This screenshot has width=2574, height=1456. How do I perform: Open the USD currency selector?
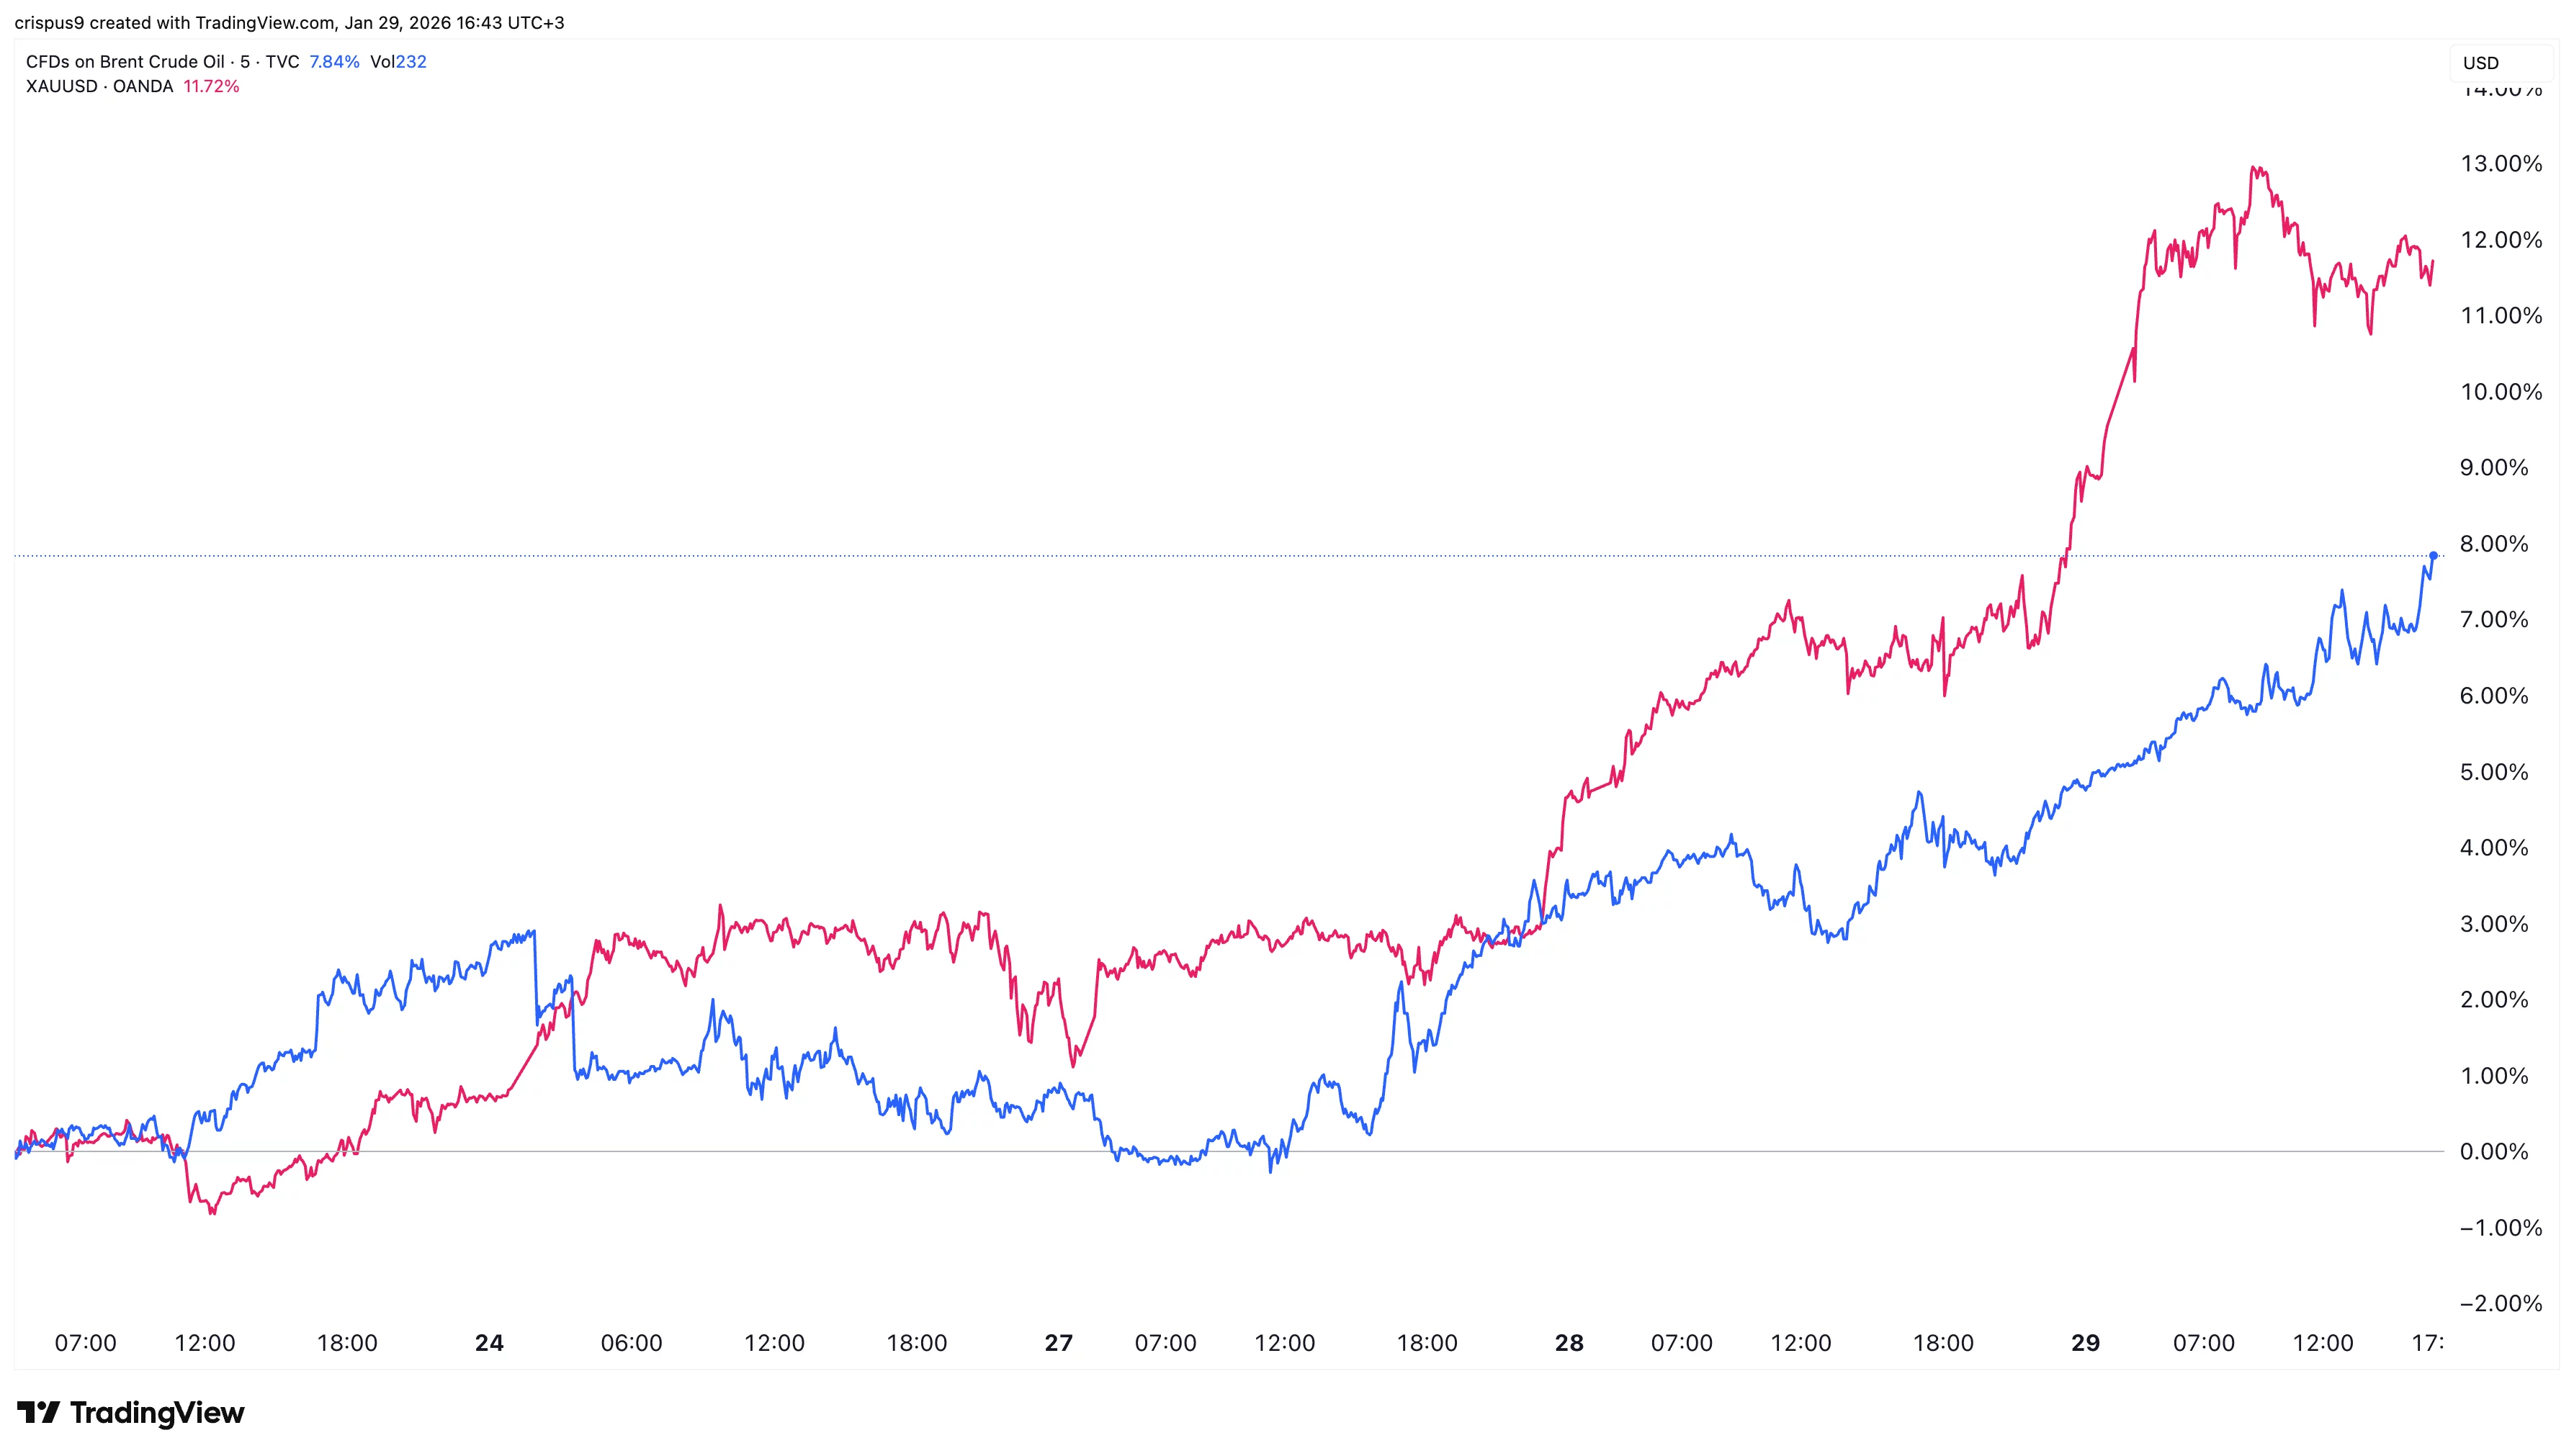point(2481,63)
